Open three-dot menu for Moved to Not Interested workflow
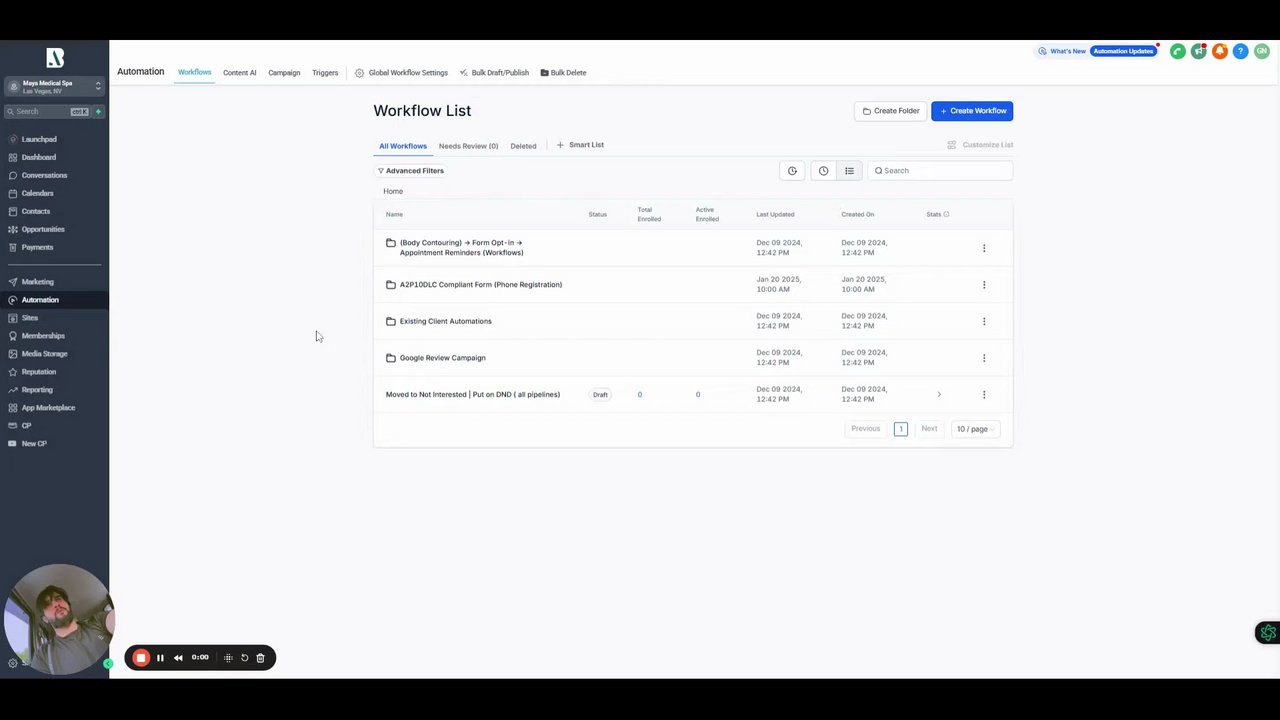 [x=984, y=394]
